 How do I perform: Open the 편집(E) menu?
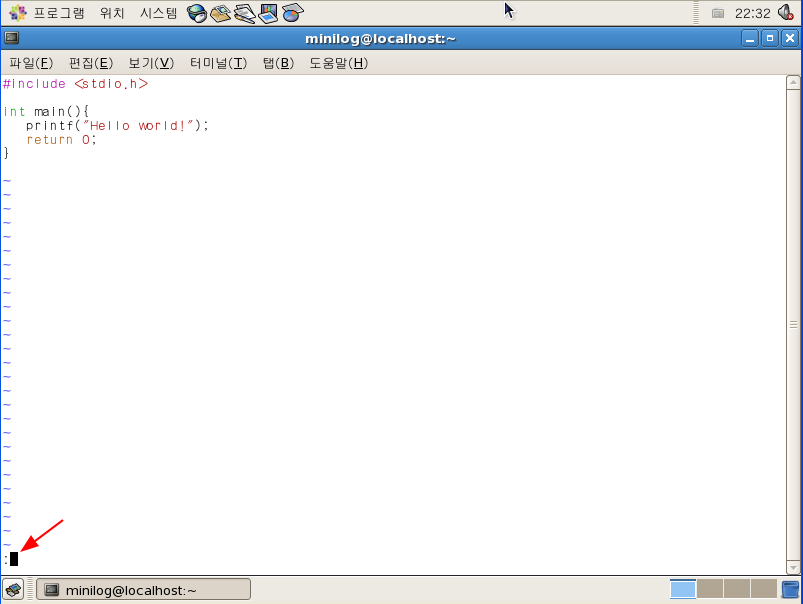point(91,63)
